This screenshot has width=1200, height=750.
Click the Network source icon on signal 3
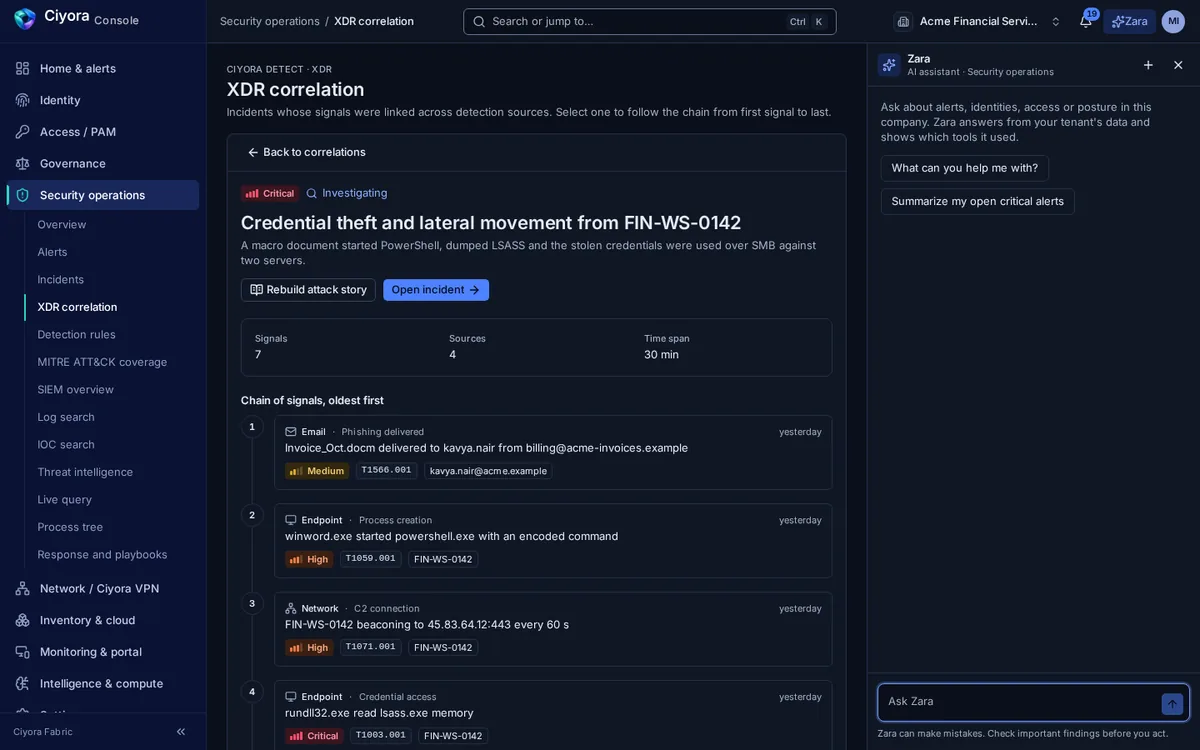tap(291, 608)
